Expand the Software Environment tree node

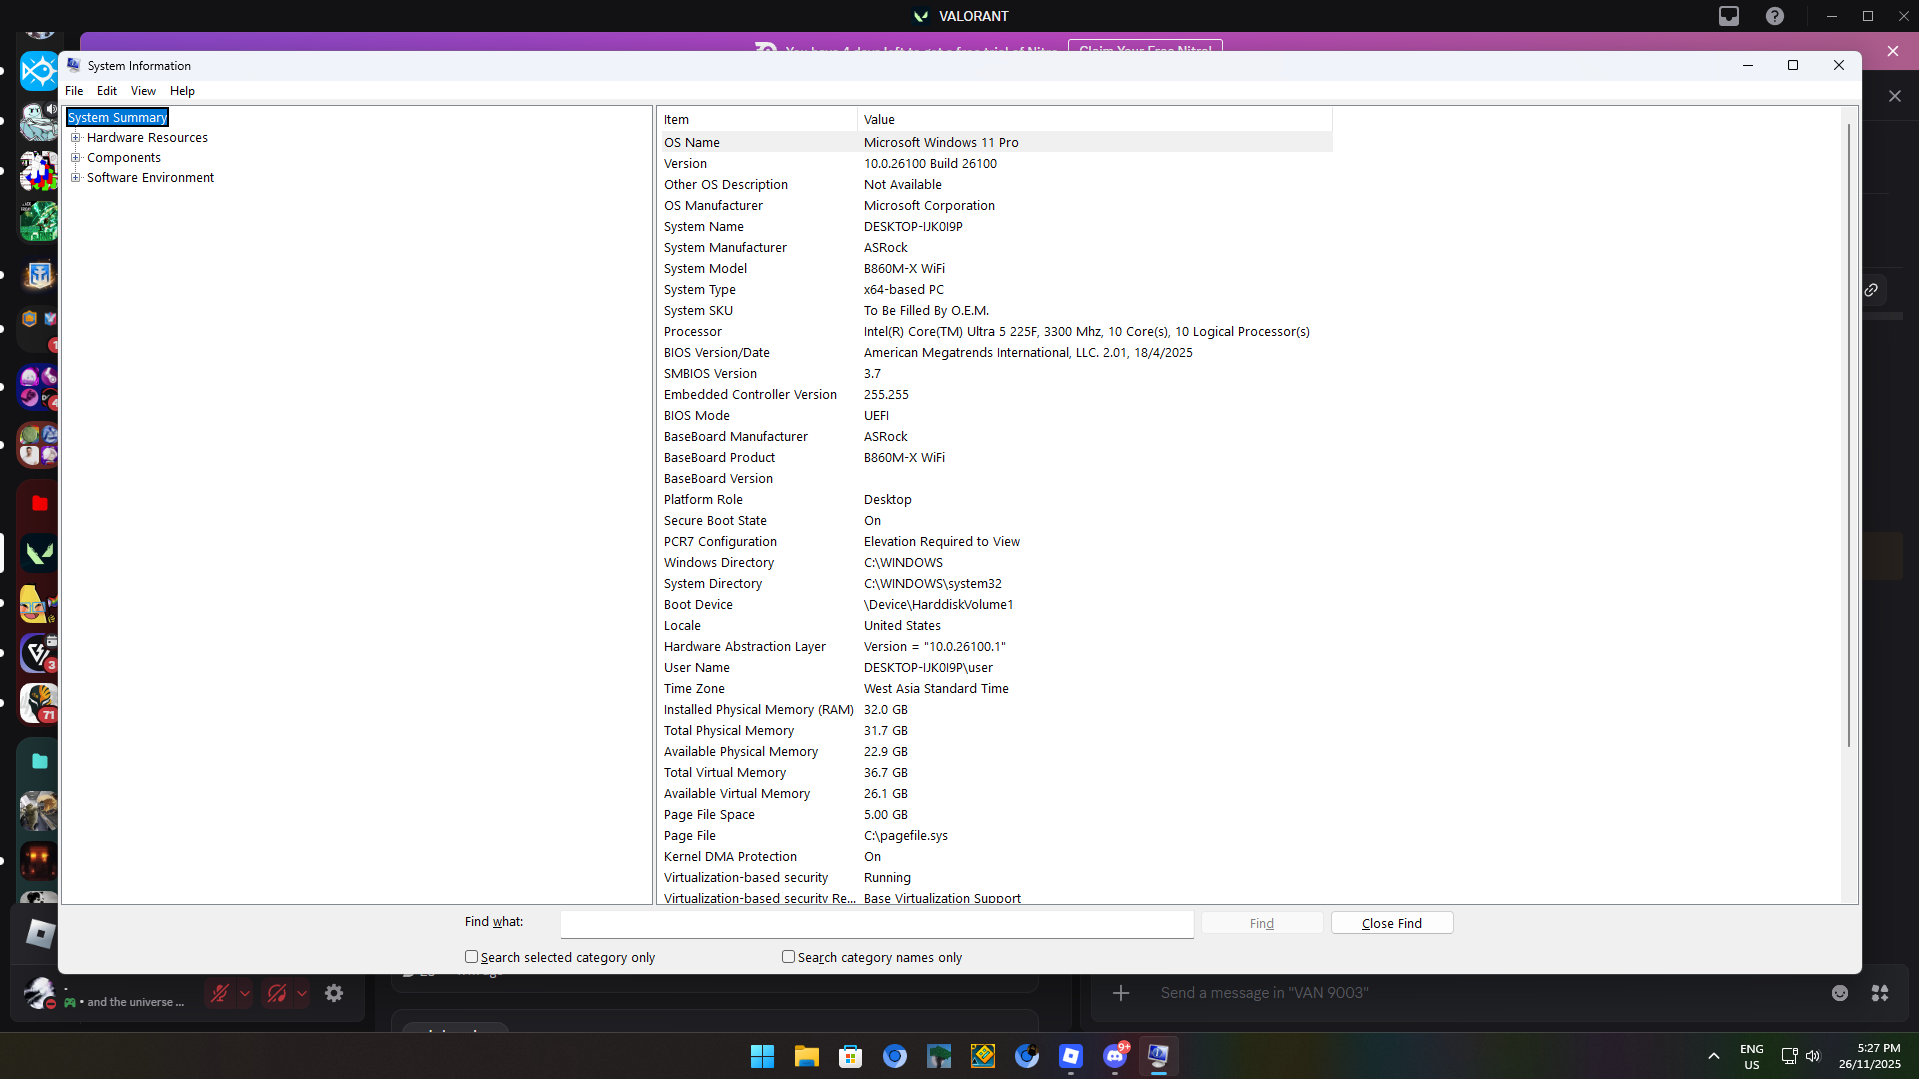click(x=76, y=178)
